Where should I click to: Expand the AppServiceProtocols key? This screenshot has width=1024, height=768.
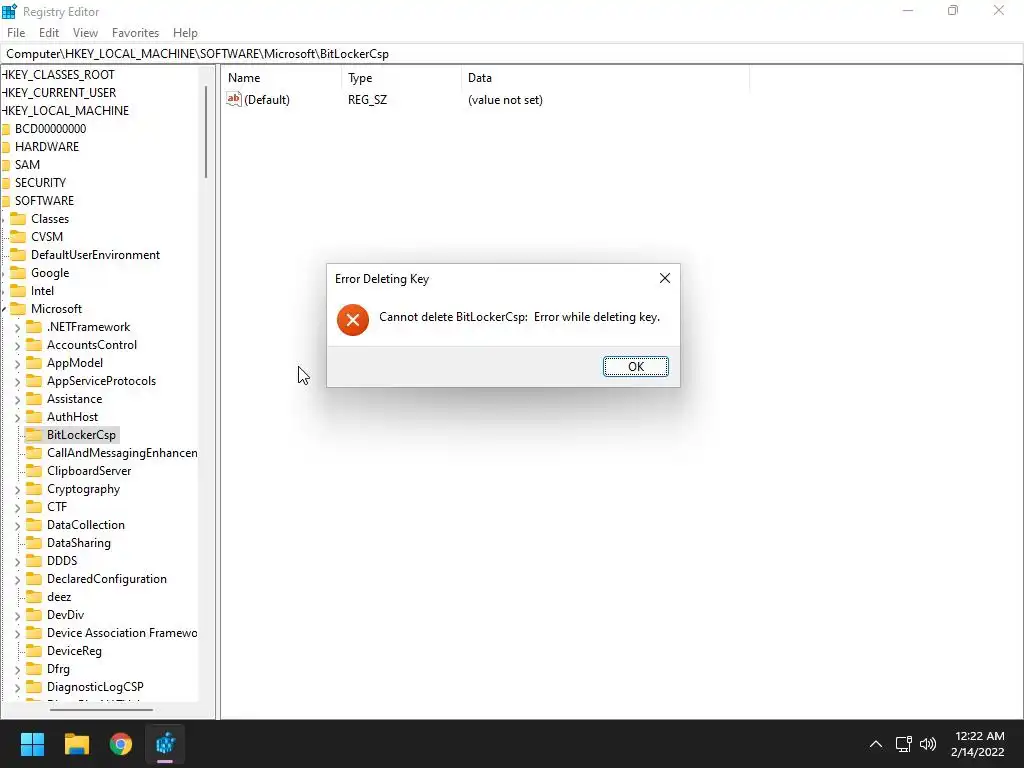(x=18, y=381)
